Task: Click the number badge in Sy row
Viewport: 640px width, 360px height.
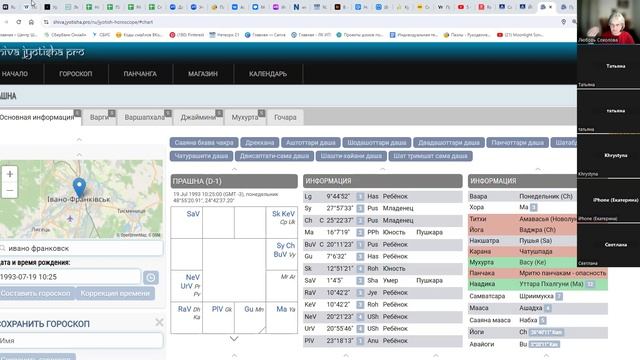Action: 360,209
